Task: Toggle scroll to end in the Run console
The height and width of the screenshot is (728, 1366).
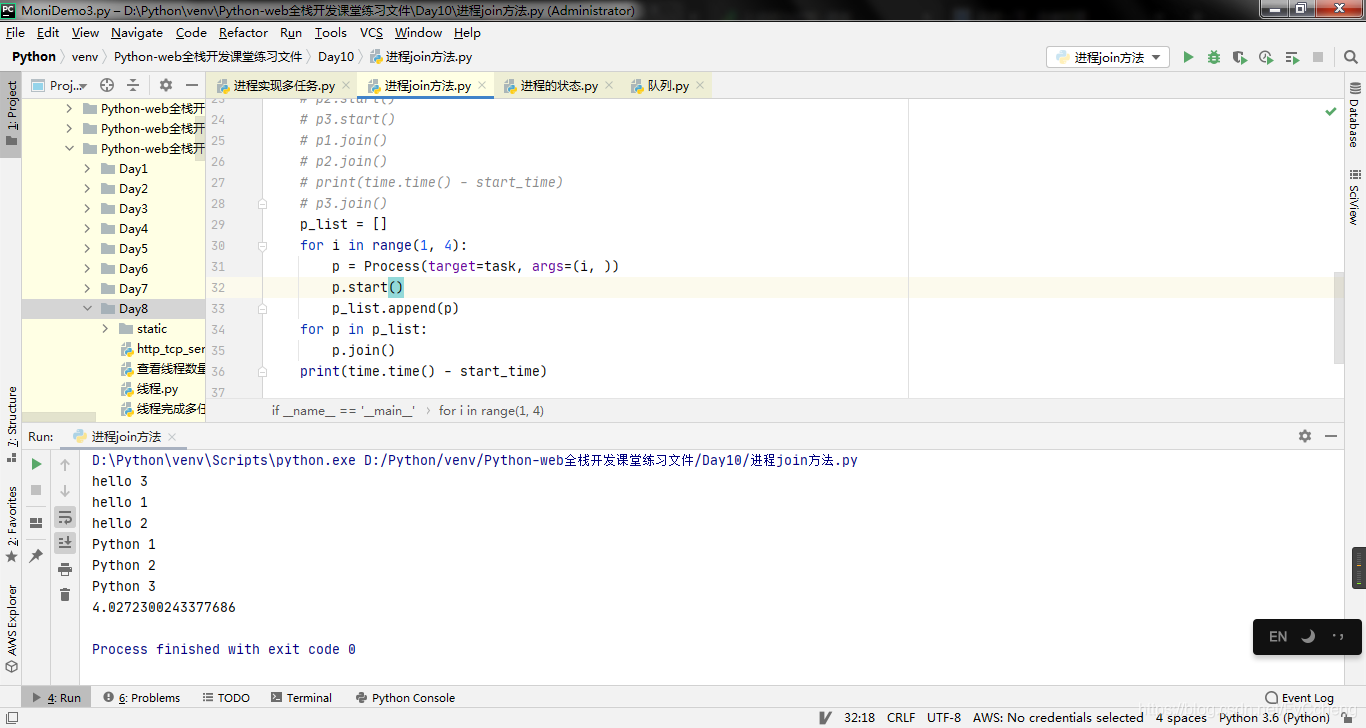Action: coord(65,542)
